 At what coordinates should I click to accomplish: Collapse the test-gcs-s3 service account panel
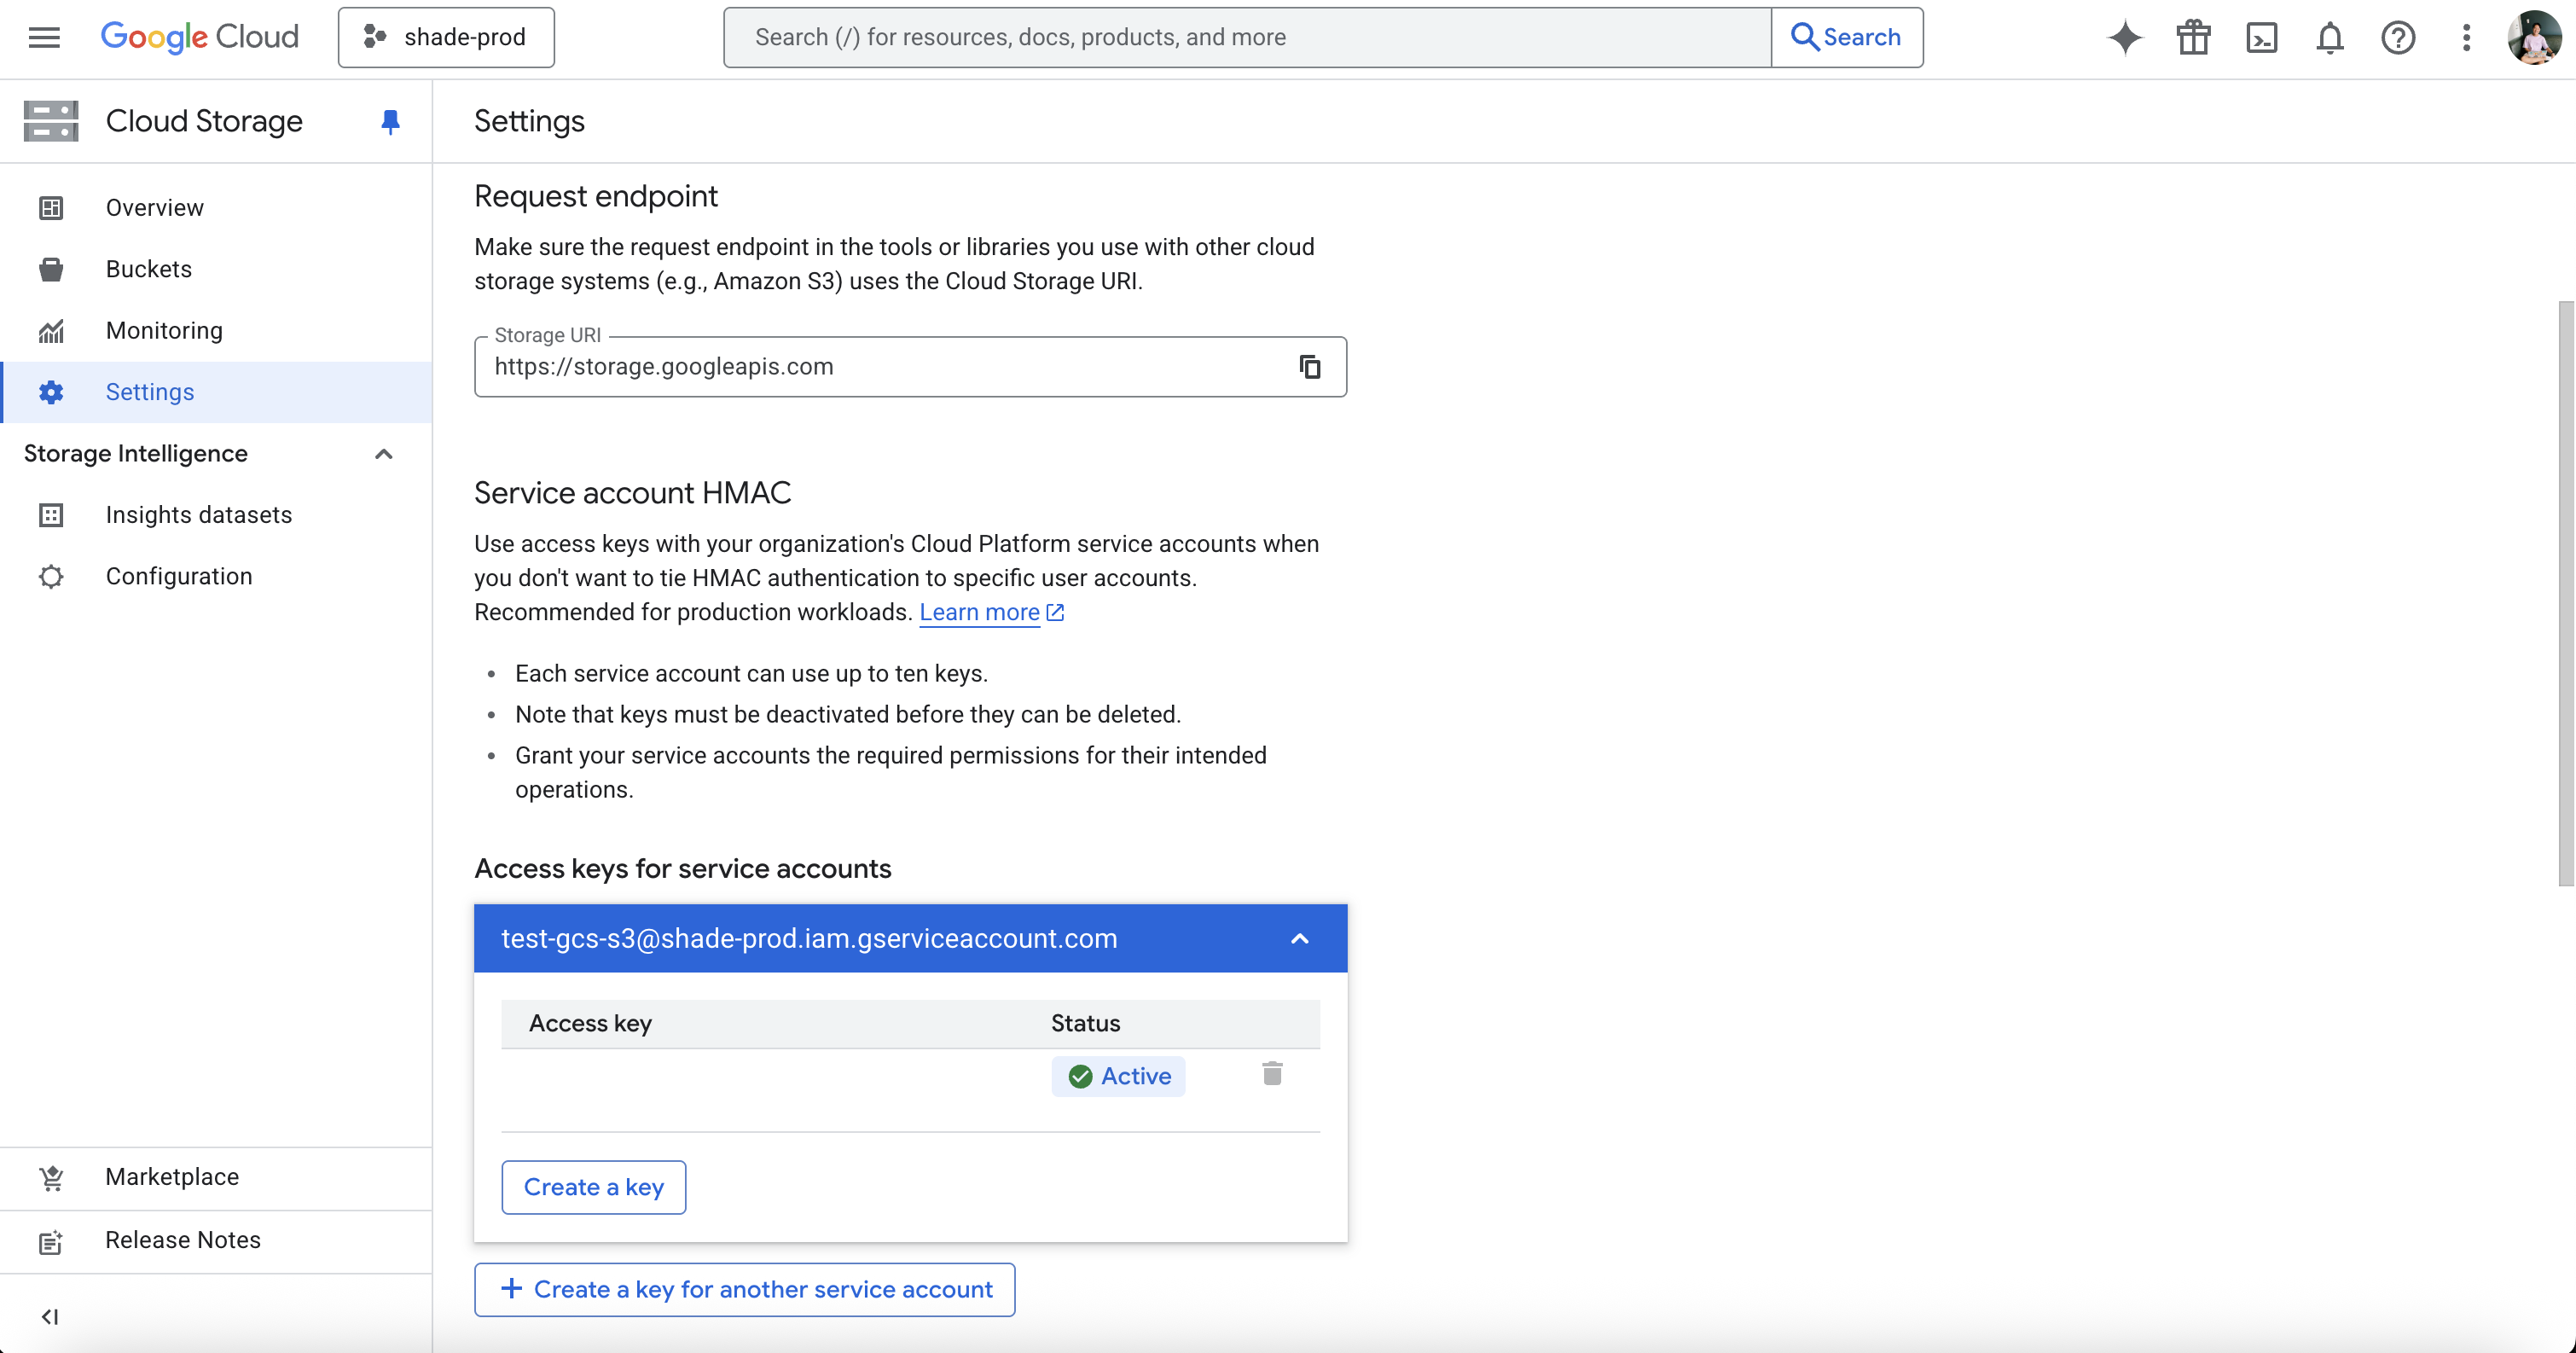[x=1299, y=938]
